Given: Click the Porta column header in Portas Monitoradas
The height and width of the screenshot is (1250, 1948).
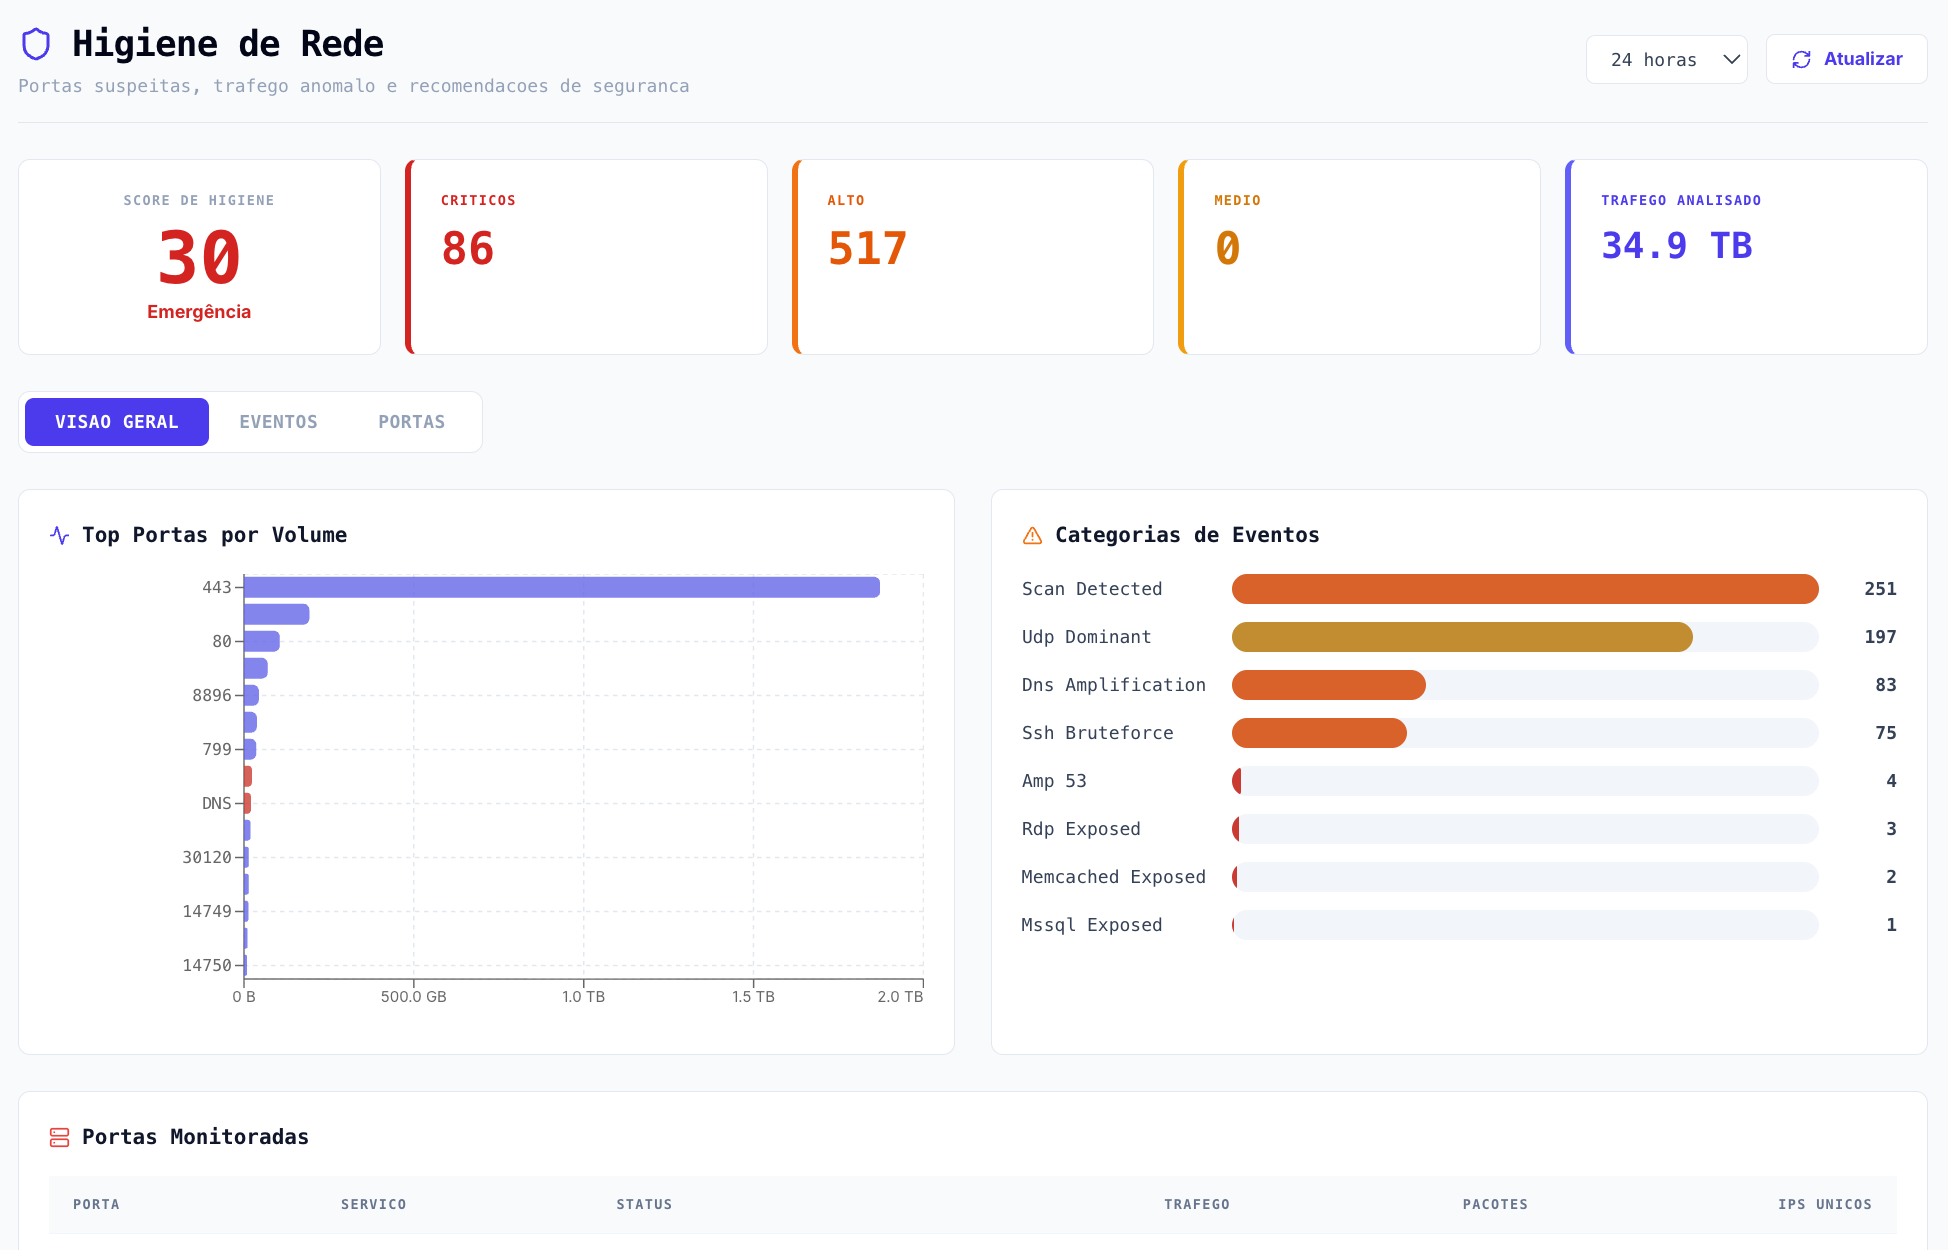Looking at the screenshot, I should pos(96,1204).
